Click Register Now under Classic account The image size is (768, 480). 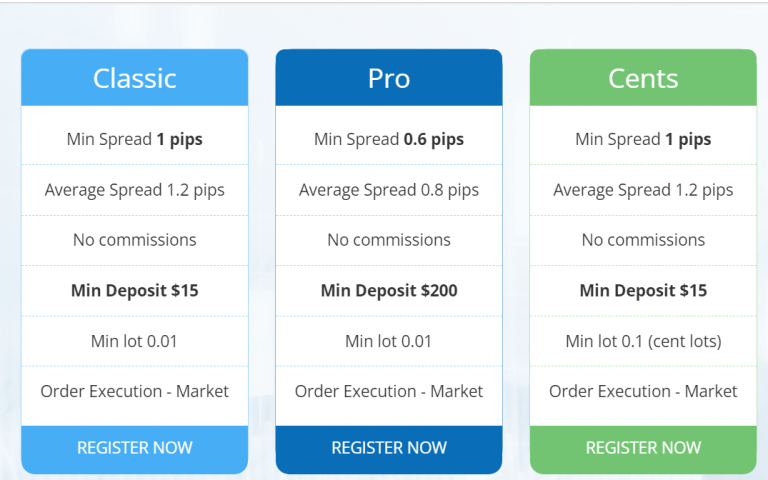tap(135, 448)
